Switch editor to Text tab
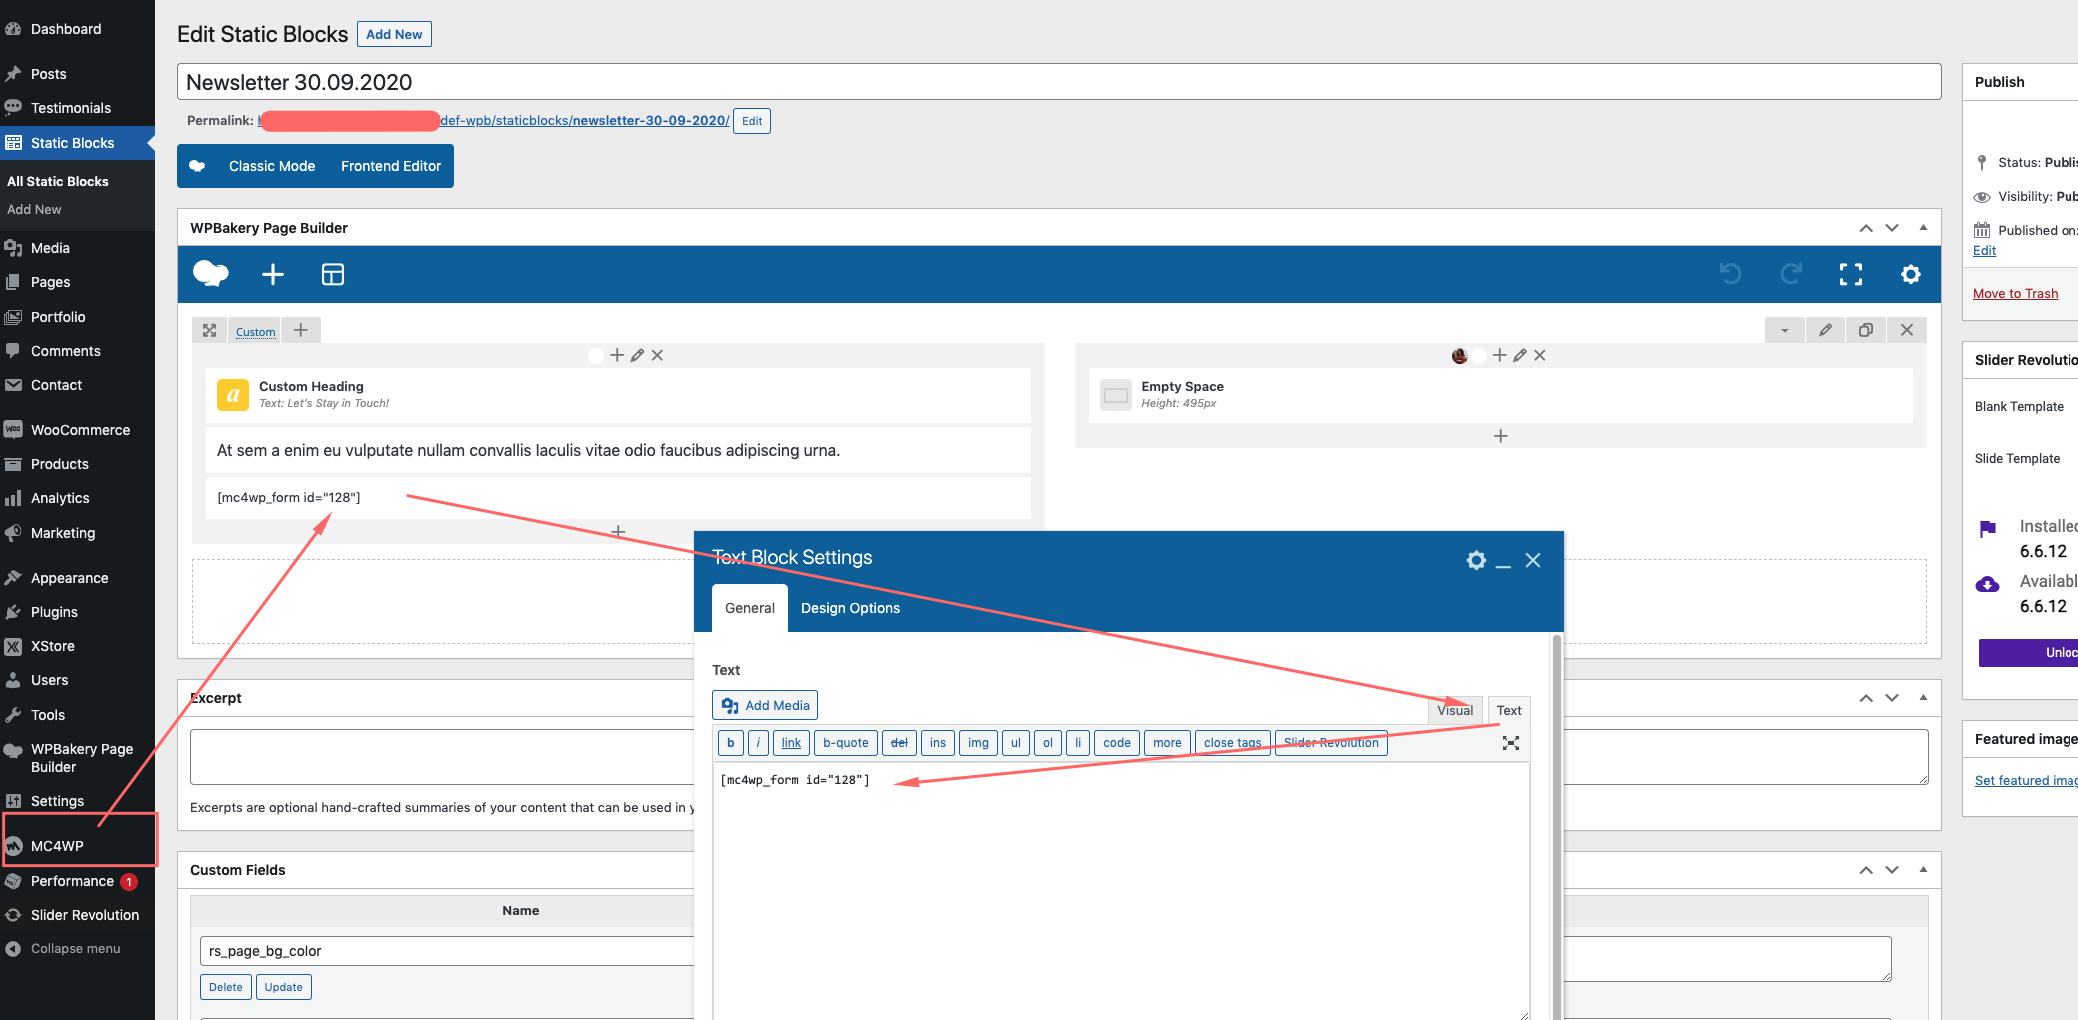Image resolution: width=2078 pixels, height=1020 pixels. click(x=1509, y=710)
